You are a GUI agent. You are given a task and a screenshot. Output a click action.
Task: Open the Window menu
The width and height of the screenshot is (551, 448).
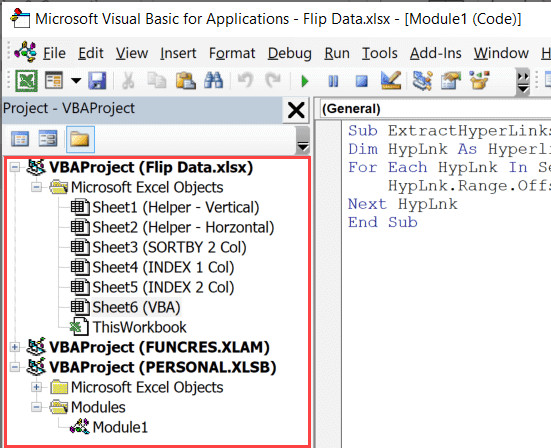click(501, 53)
